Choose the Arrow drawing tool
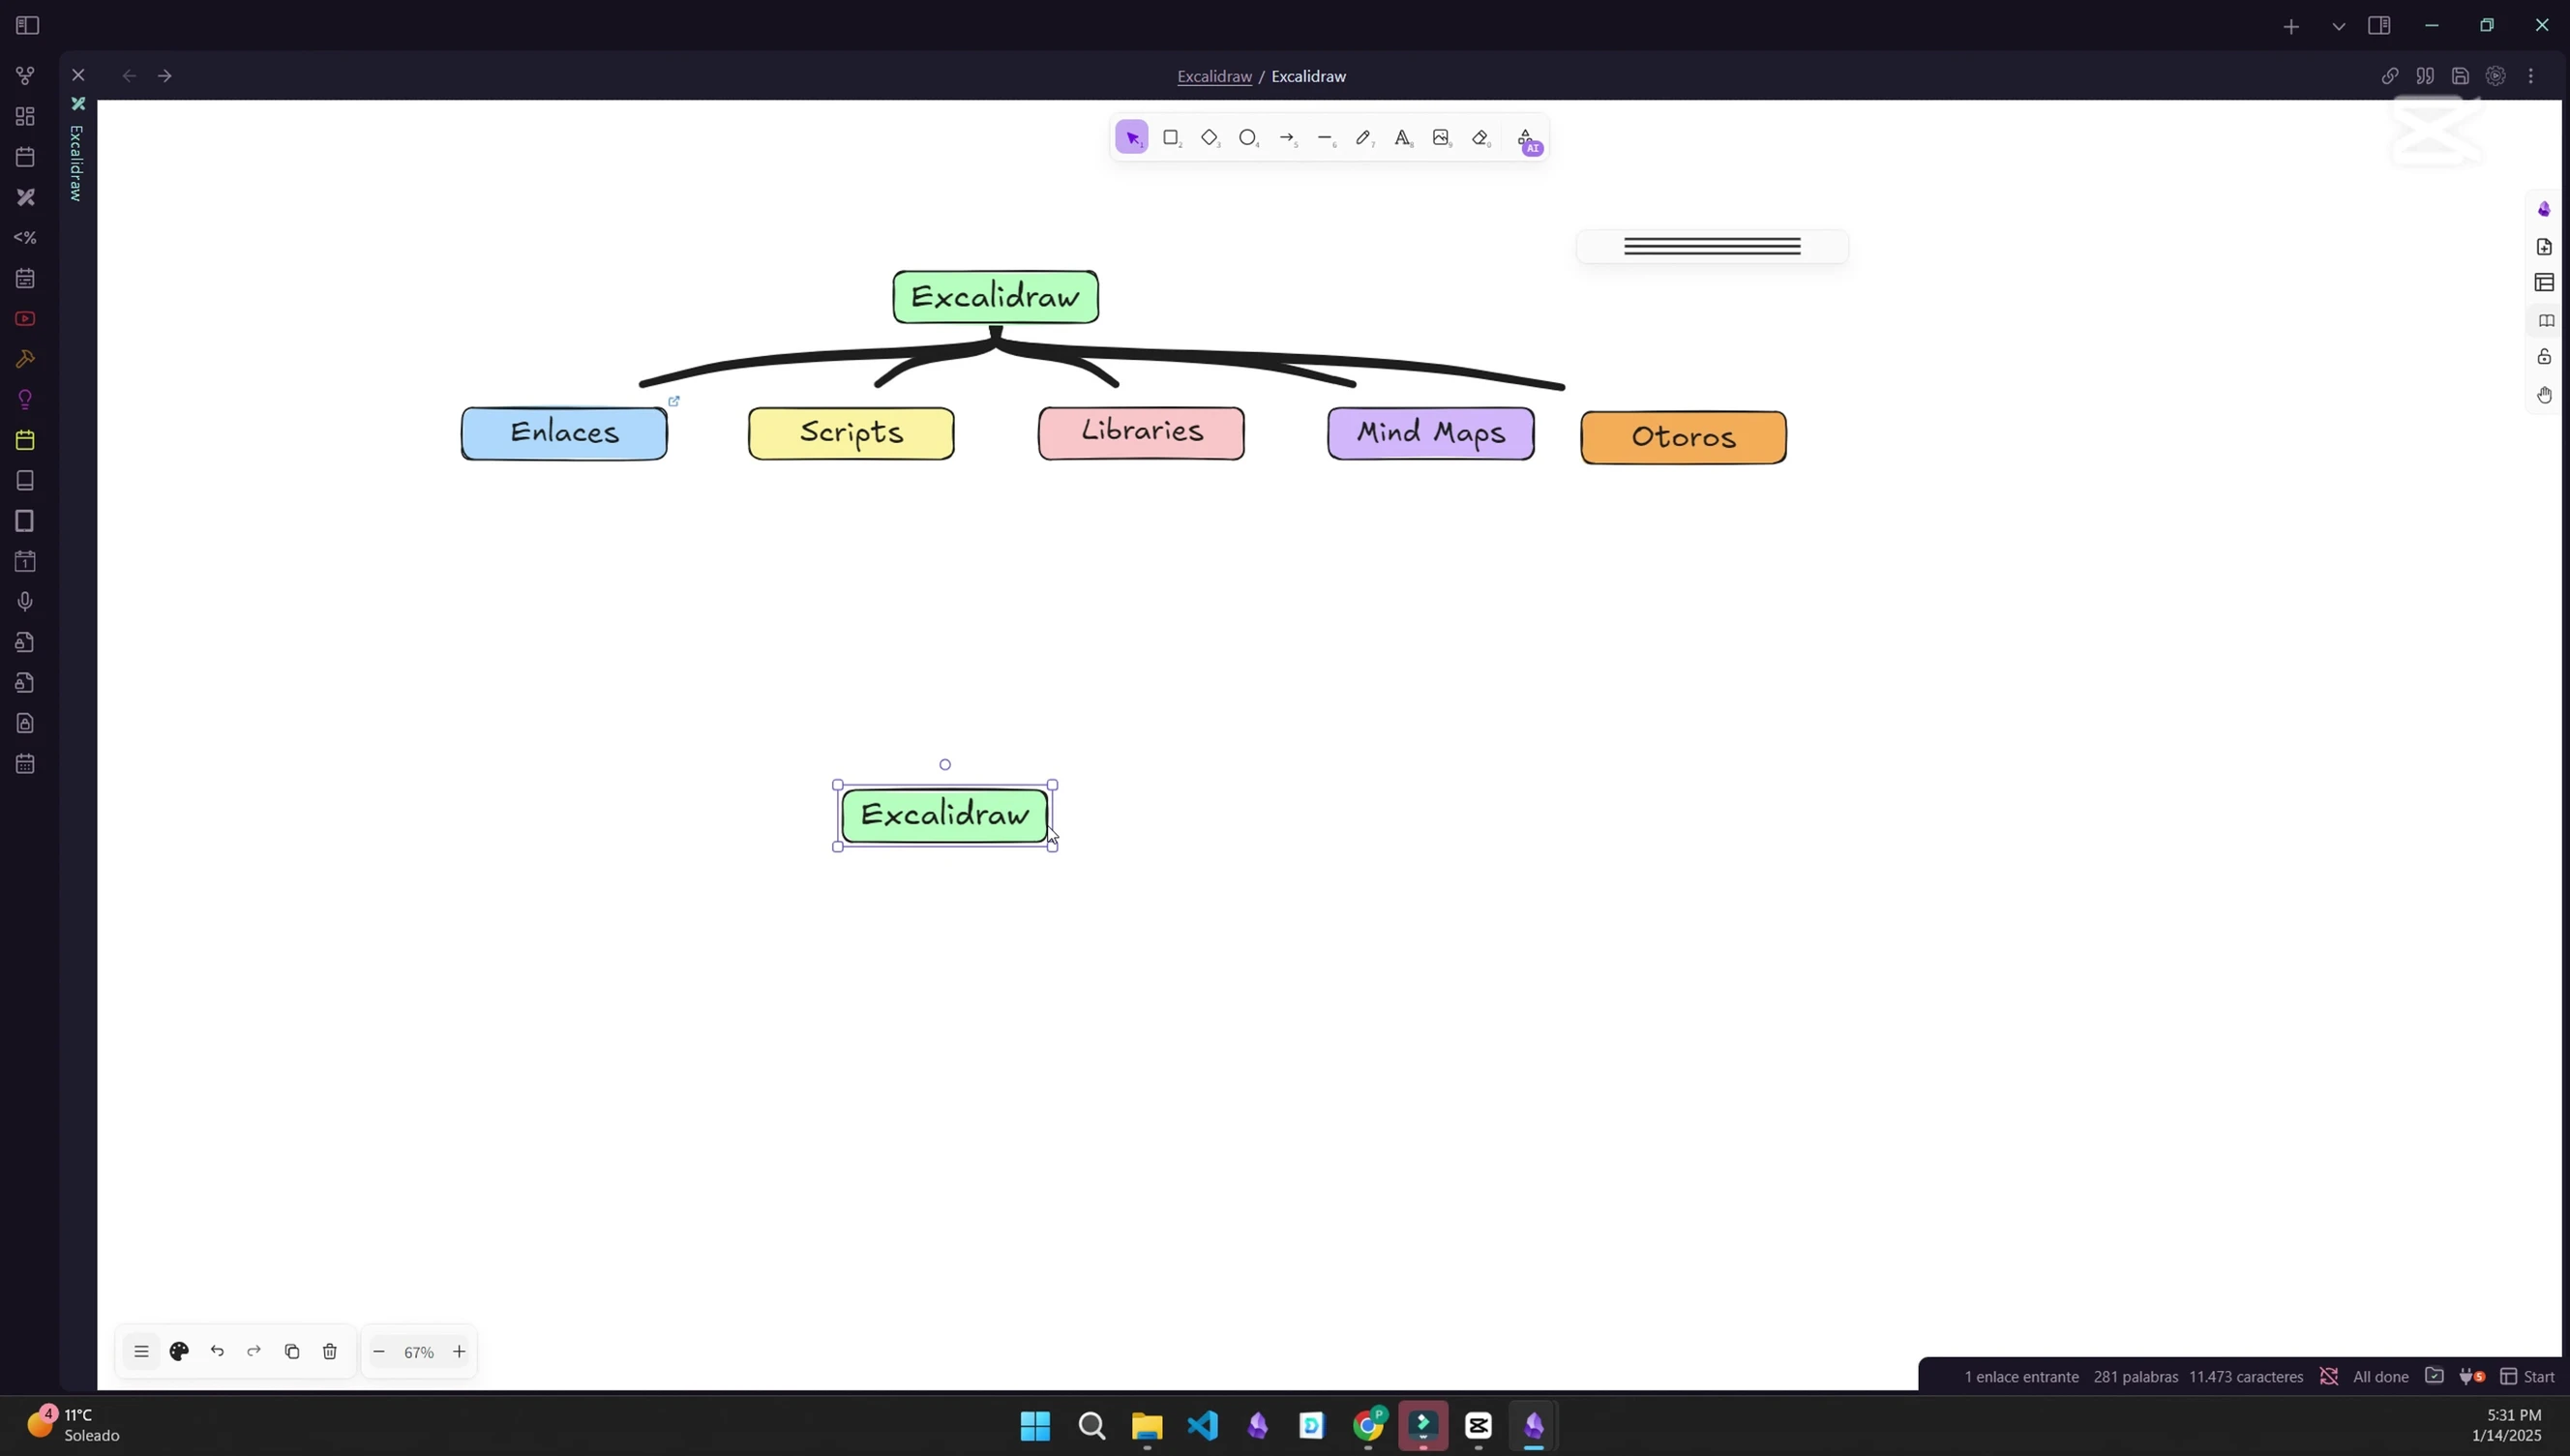The width and height of the screenshot is (2570, 1456). tap(1287, 138)
